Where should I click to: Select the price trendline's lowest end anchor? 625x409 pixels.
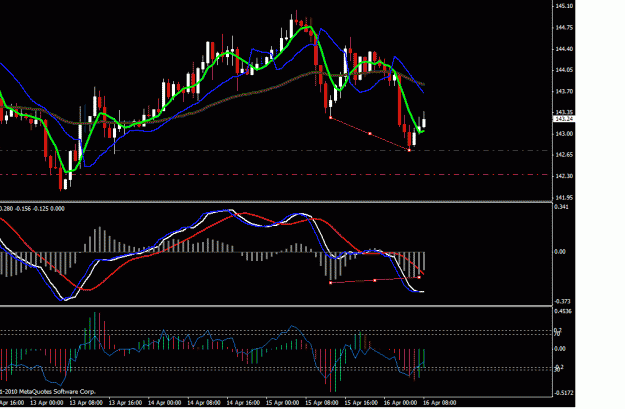[x=409, y=150]
